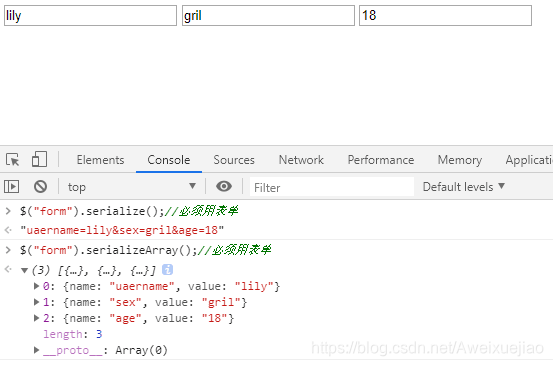Create live expression with the eye icon

click(x=224, y=186)
